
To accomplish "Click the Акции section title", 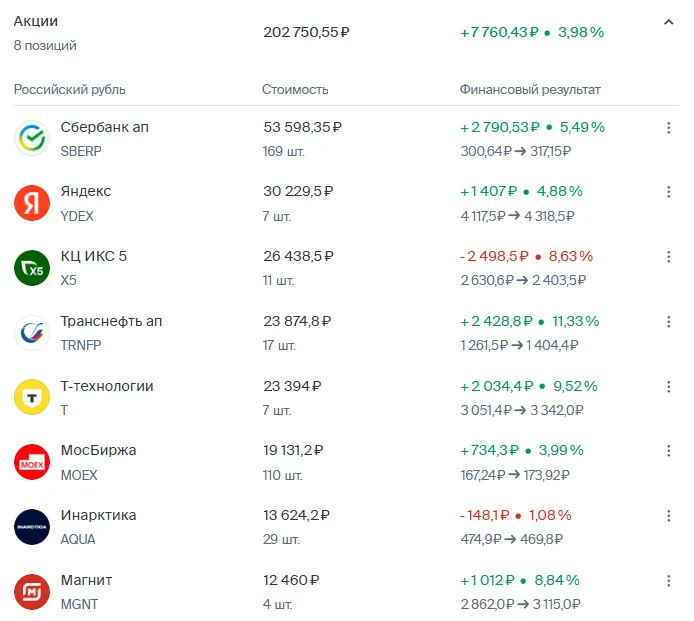I will [x=36, y=21].
